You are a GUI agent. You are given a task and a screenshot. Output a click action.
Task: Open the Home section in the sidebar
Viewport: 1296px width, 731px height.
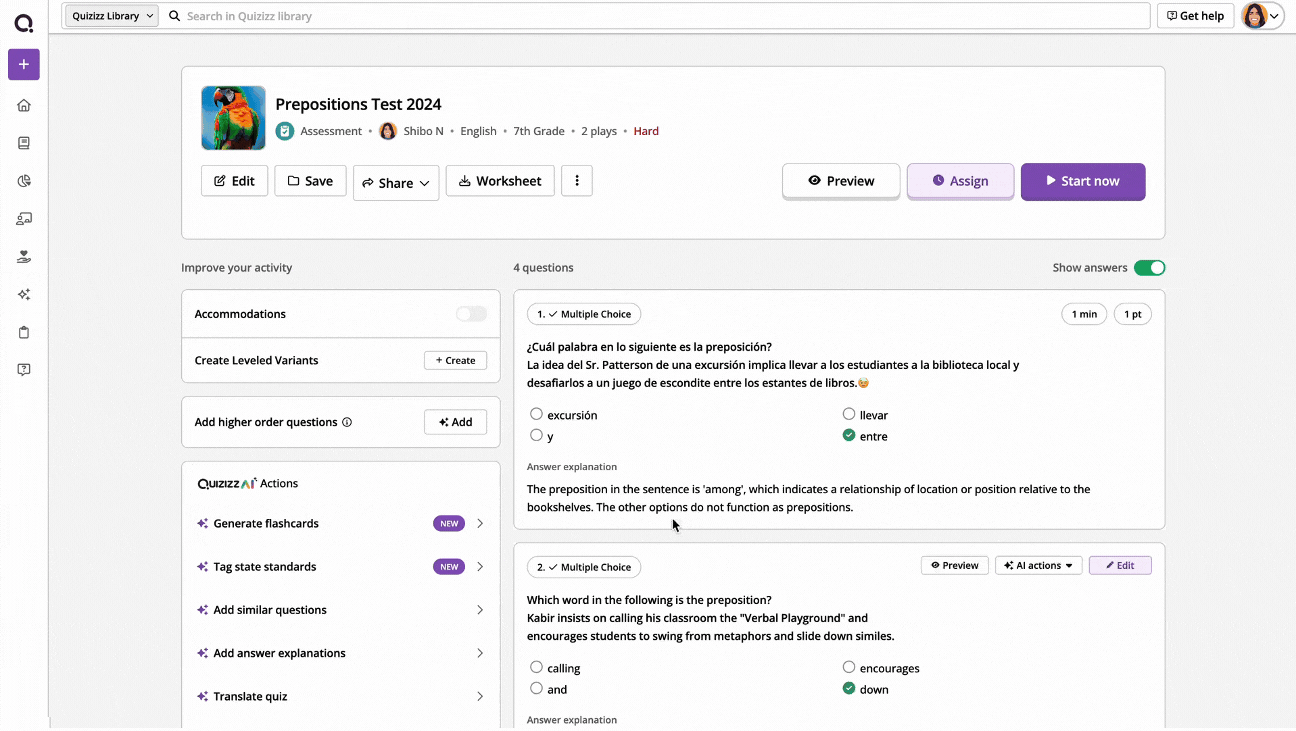click(x=24, y=105)
